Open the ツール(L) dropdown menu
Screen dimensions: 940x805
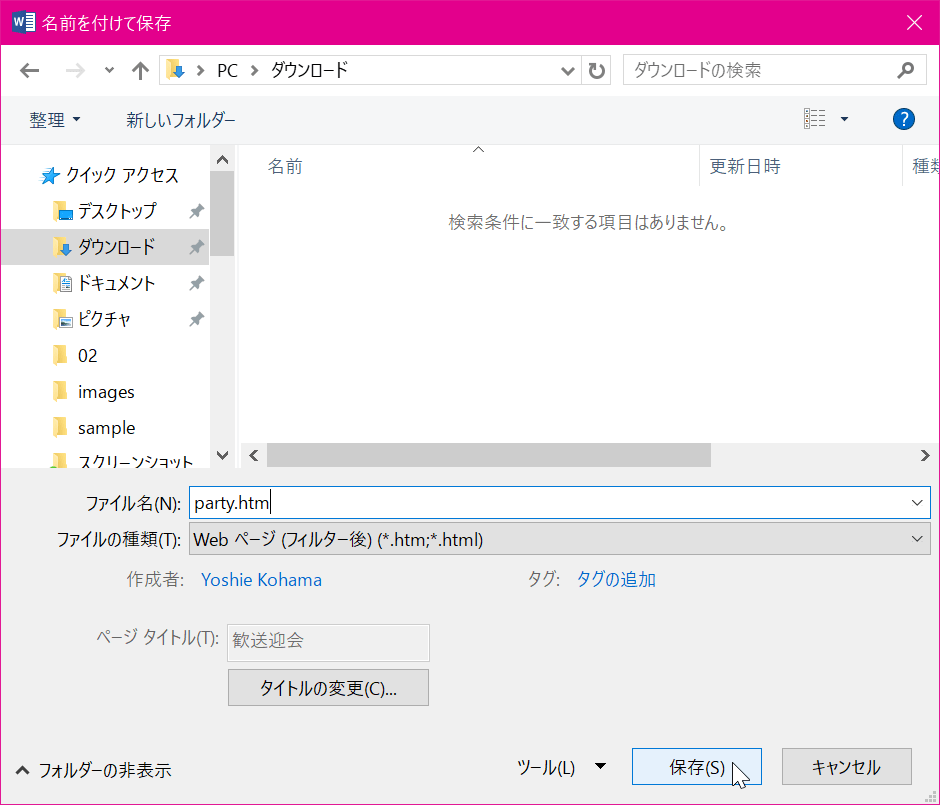(x=561, y=767)
